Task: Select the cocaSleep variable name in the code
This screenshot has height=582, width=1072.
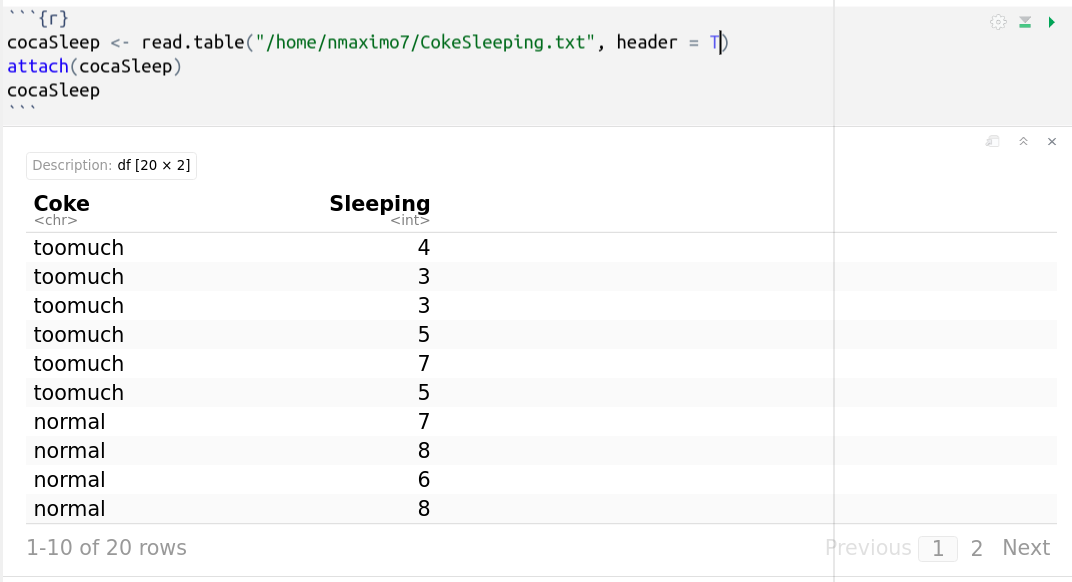Action: tap(53, 42)
